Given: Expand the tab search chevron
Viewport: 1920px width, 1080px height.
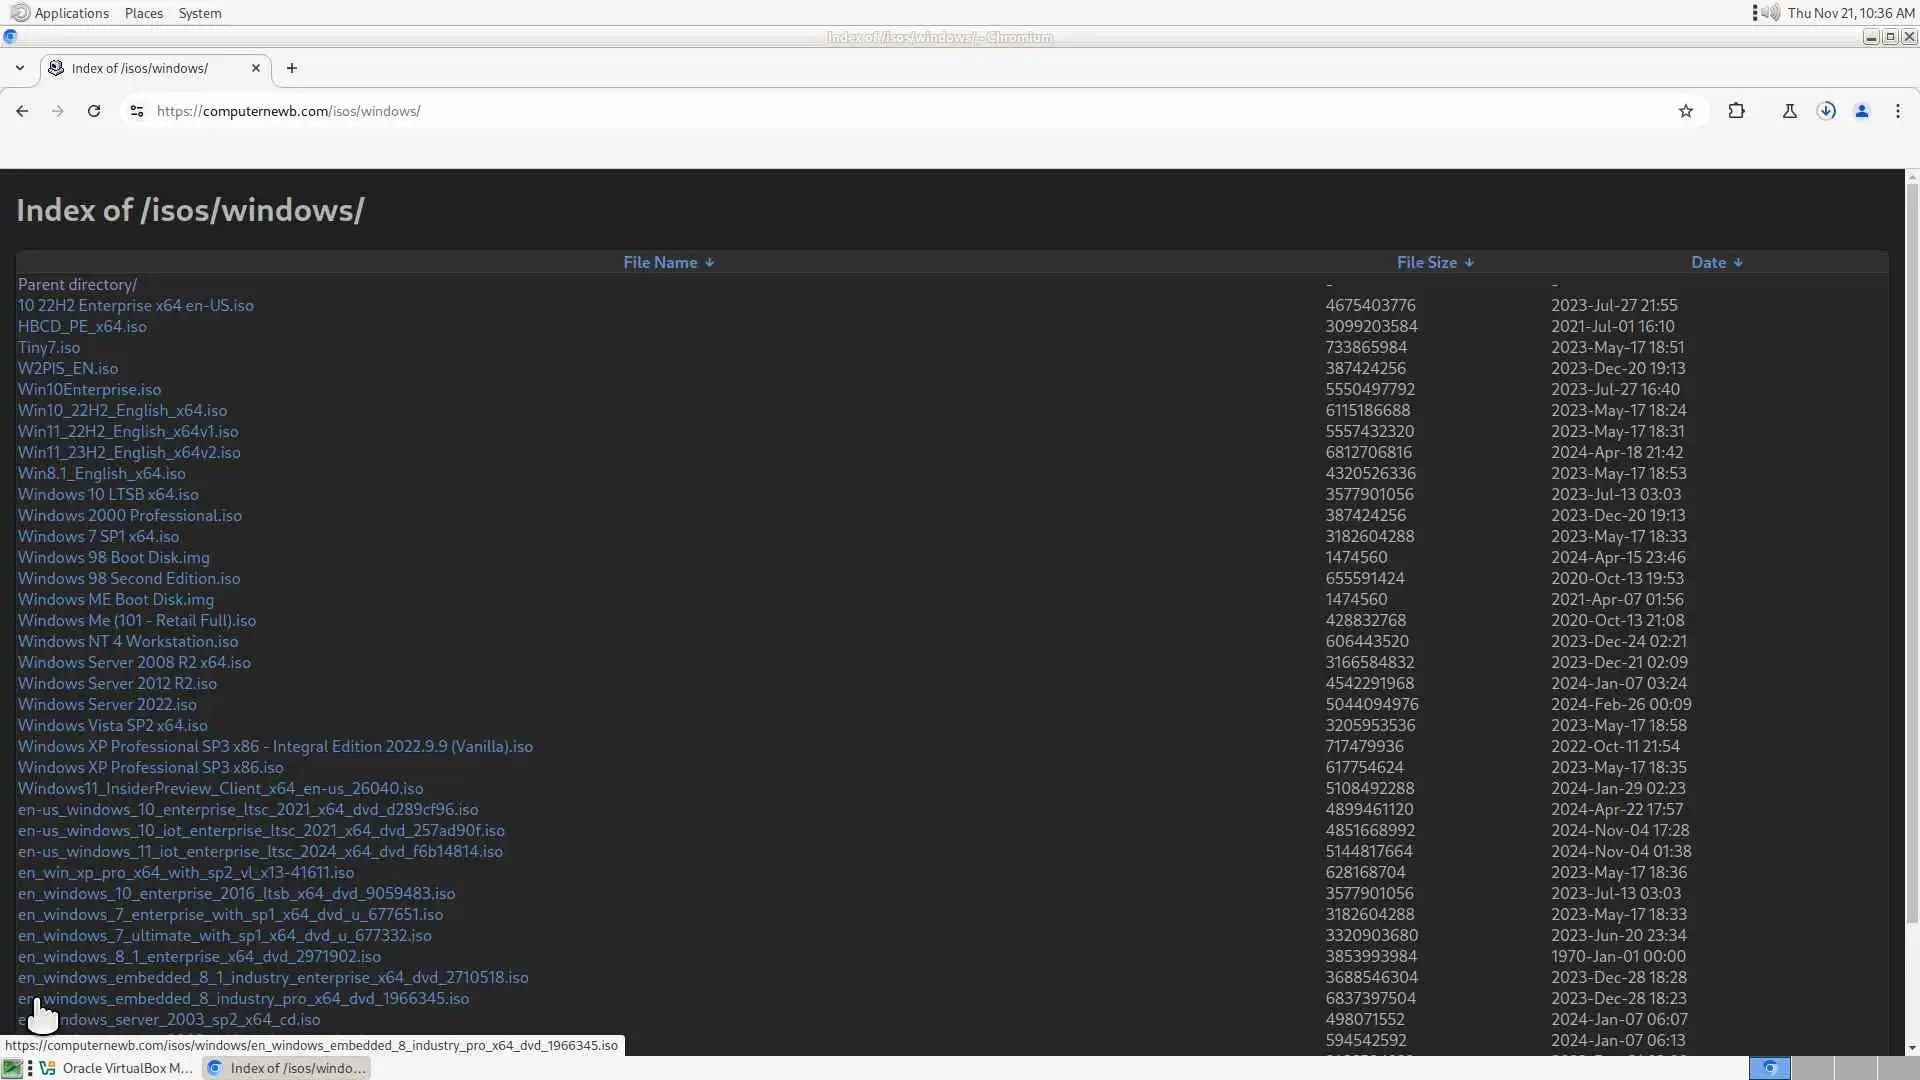Looking at the screenshot, I should (20, 68).
